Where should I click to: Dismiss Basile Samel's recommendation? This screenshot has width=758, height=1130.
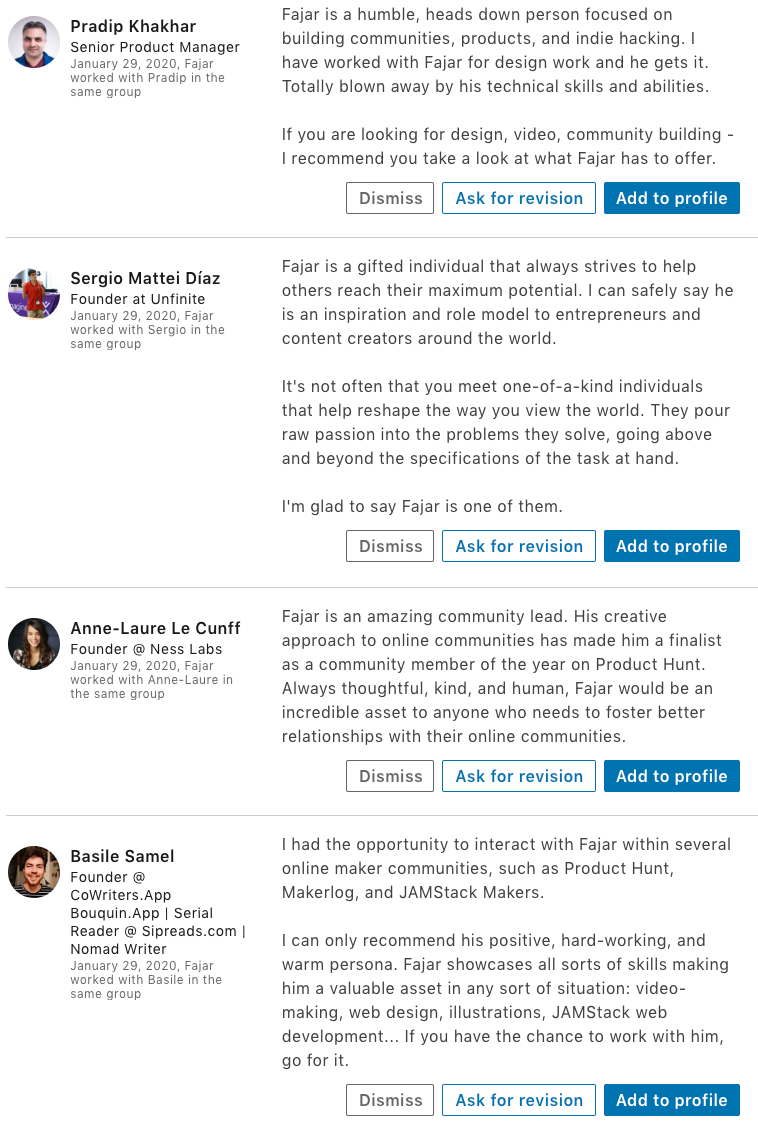(x=390, y=1100)
